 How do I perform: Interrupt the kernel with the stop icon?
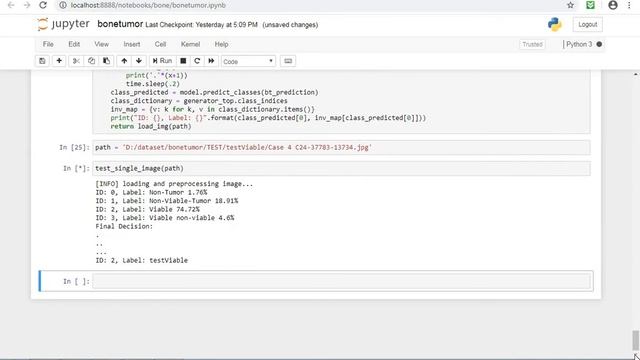coord(183,61)
